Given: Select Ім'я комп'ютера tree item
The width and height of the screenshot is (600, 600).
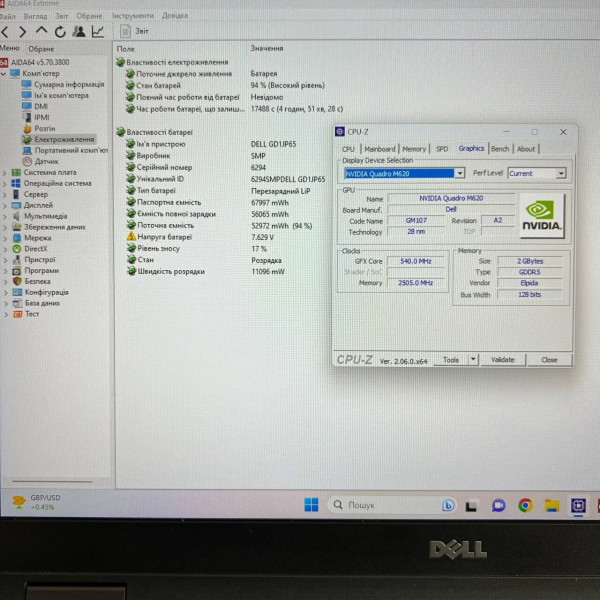Looking at the screenshot, I should click(55, 95).
